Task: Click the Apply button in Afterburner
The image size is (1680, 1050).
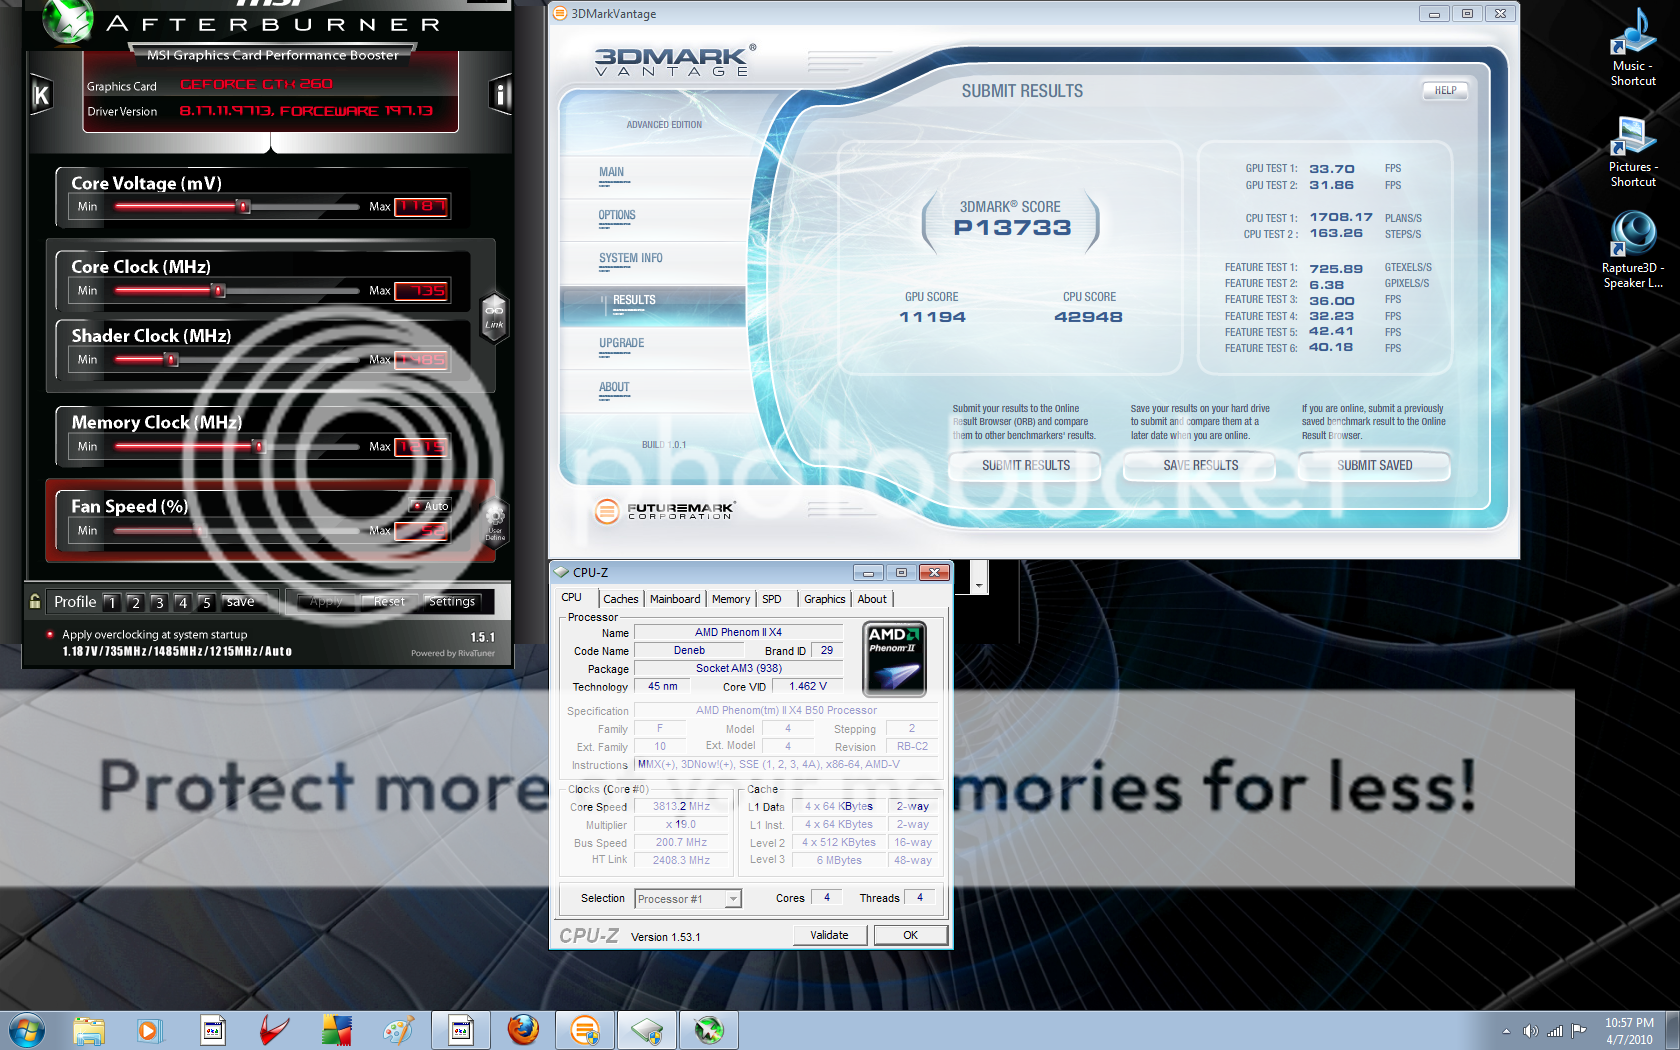Action: click(x=326, y=602)
